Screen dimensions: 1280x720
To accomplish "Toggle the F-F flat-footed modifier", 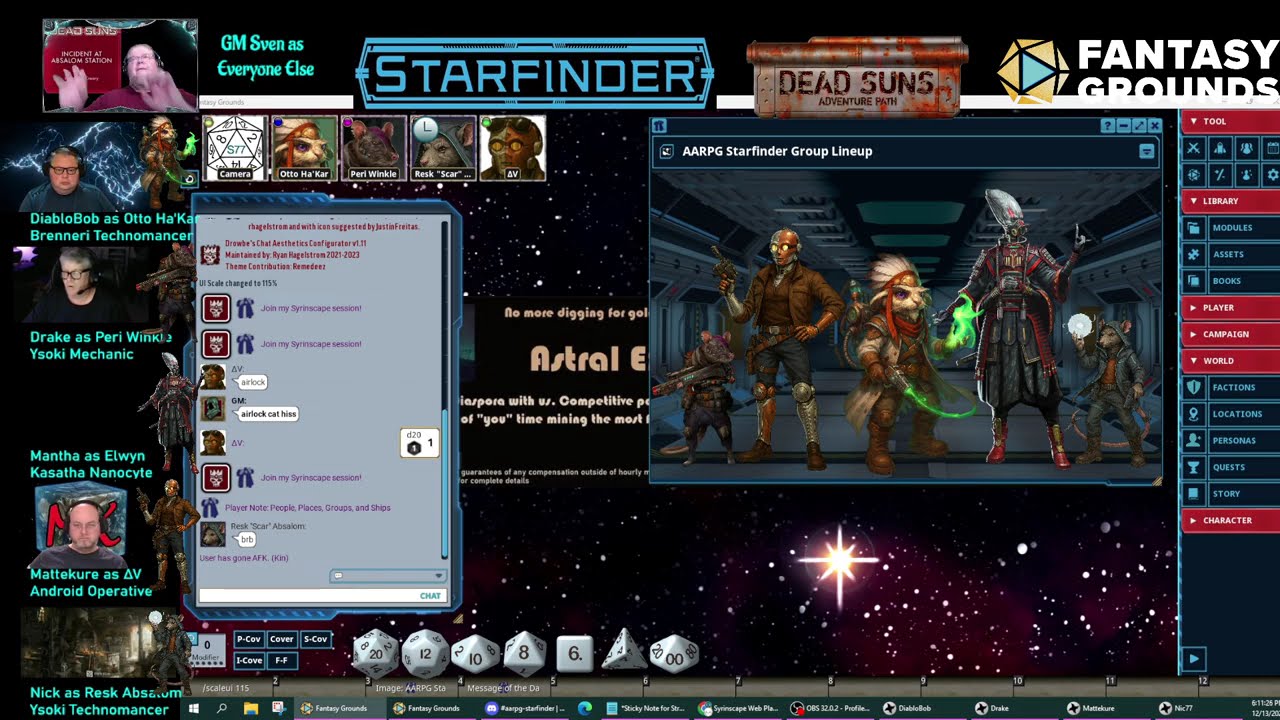I will (x=282, y=660).
